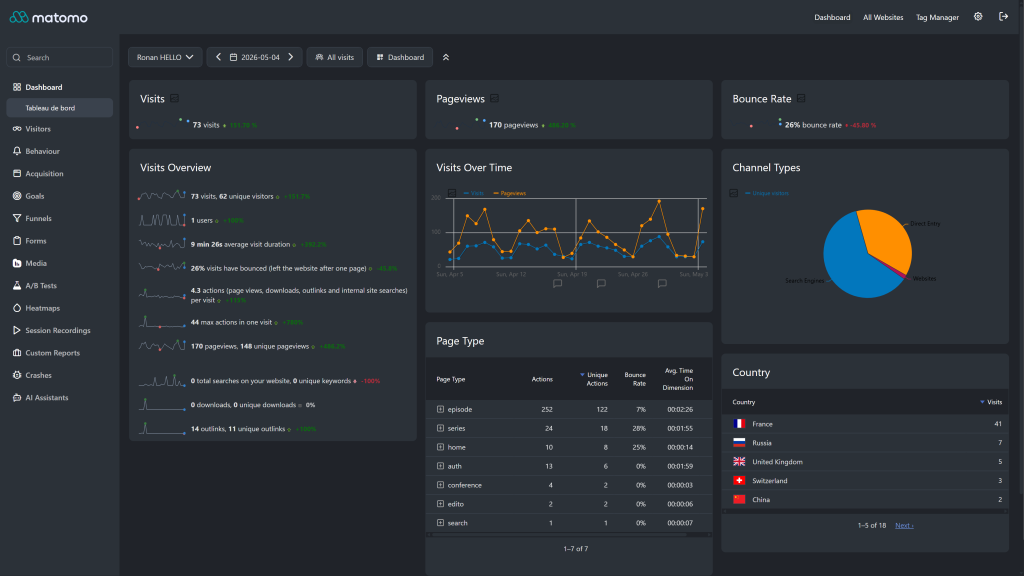Image resolution: width=1024 pixels, height=576 pixels.
Task: Toggle Pageviews series in the chart legend
Action: click(509, 193)
